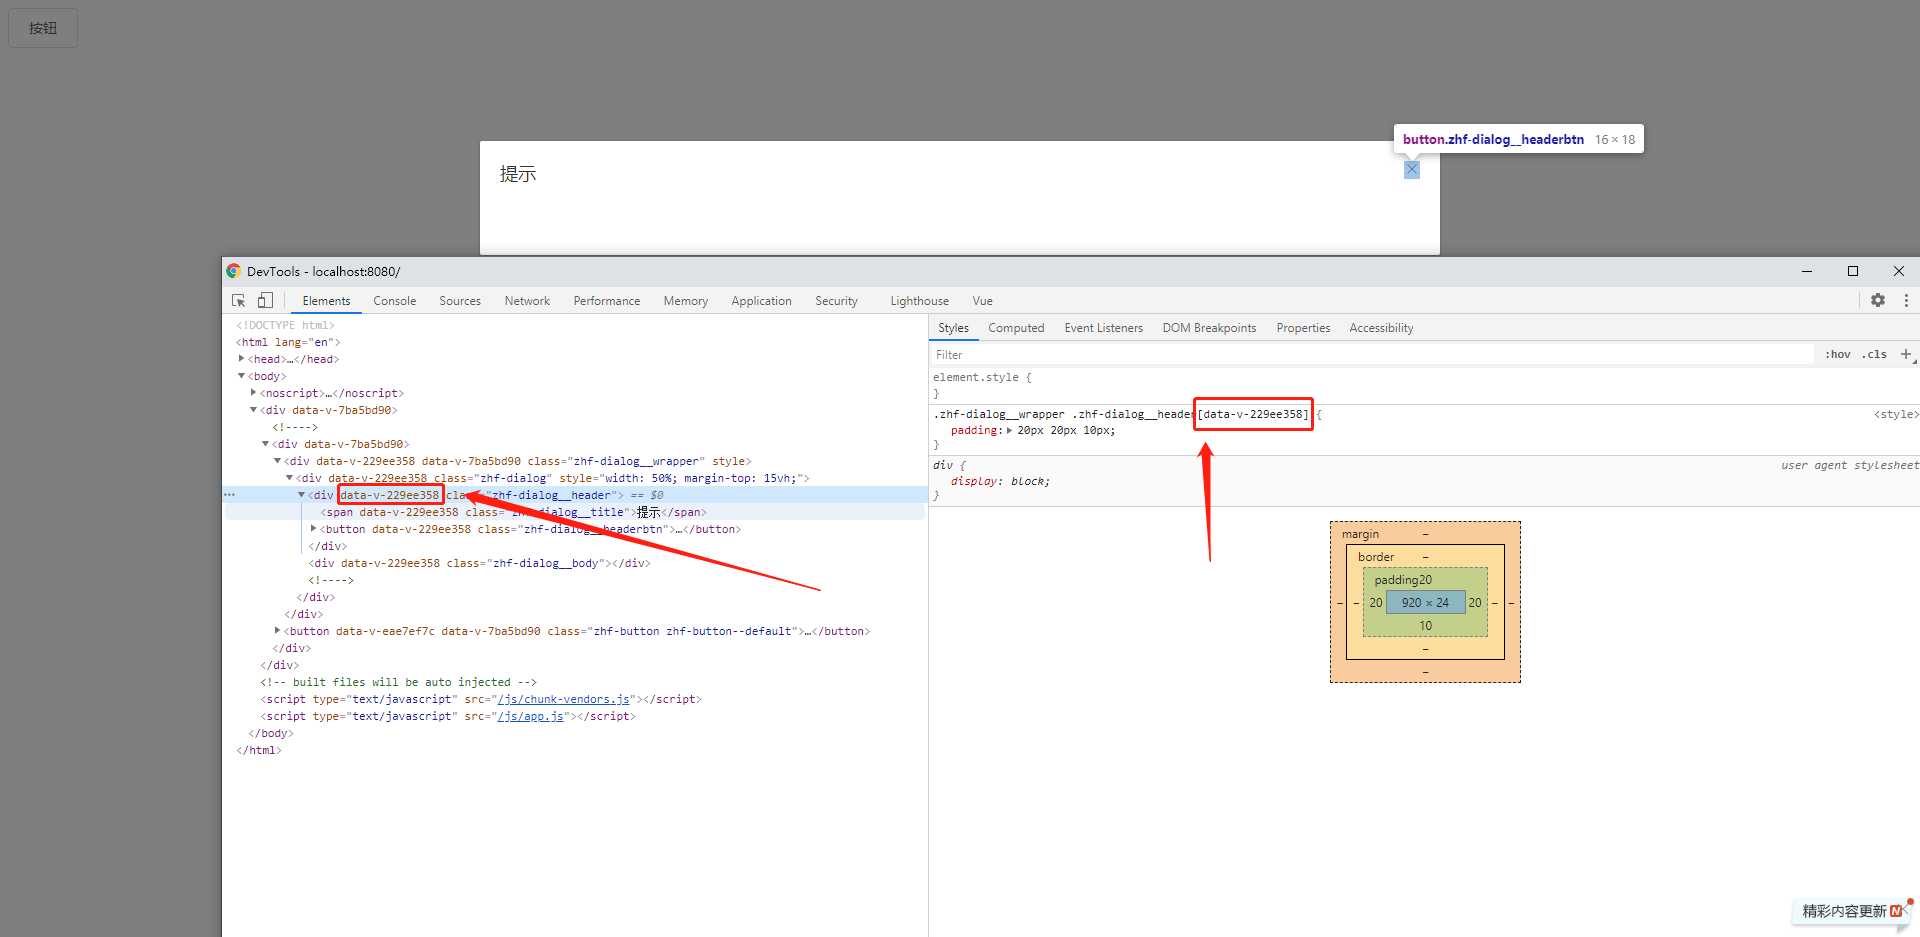Toggle the :hov element state panel

click(1838, 354)
